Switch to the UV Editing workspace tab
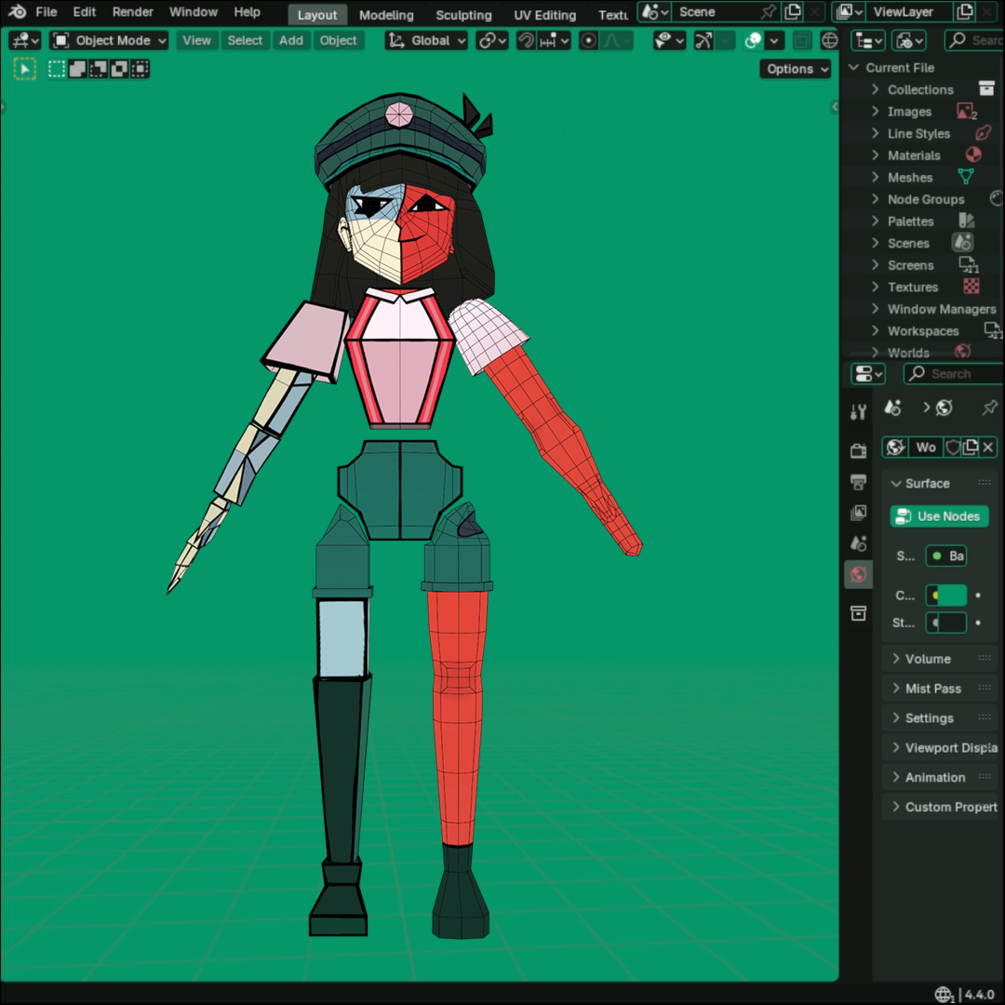The width and height of the screenshot is (1005, 1005). (544, 15)
